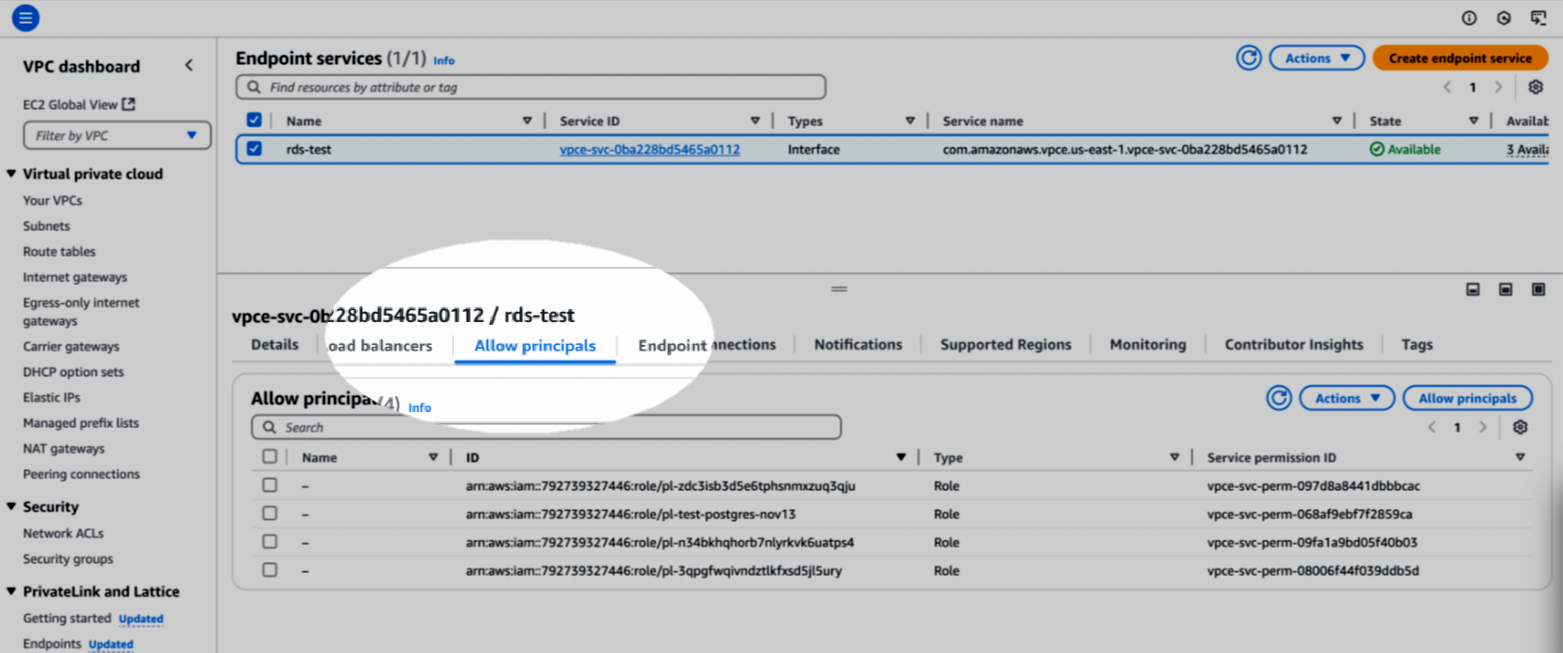Click refresh icon in Allow principals panel
Viewport: 1563px width, 653px height.
1278,398
